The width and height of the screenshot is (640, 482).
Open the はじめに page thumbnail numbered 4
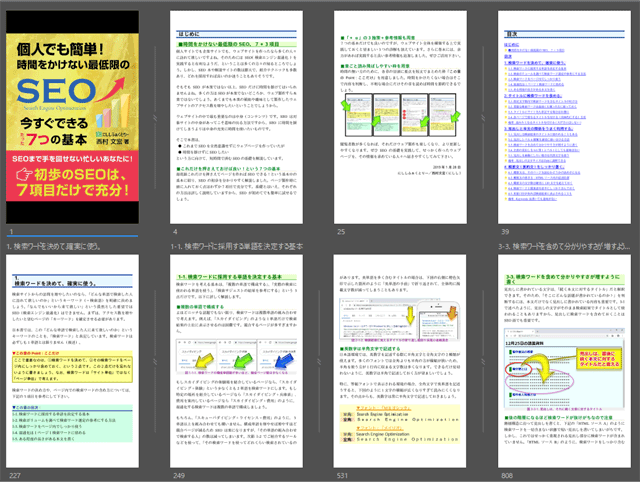pyautogui.click(x=236, y=117)
